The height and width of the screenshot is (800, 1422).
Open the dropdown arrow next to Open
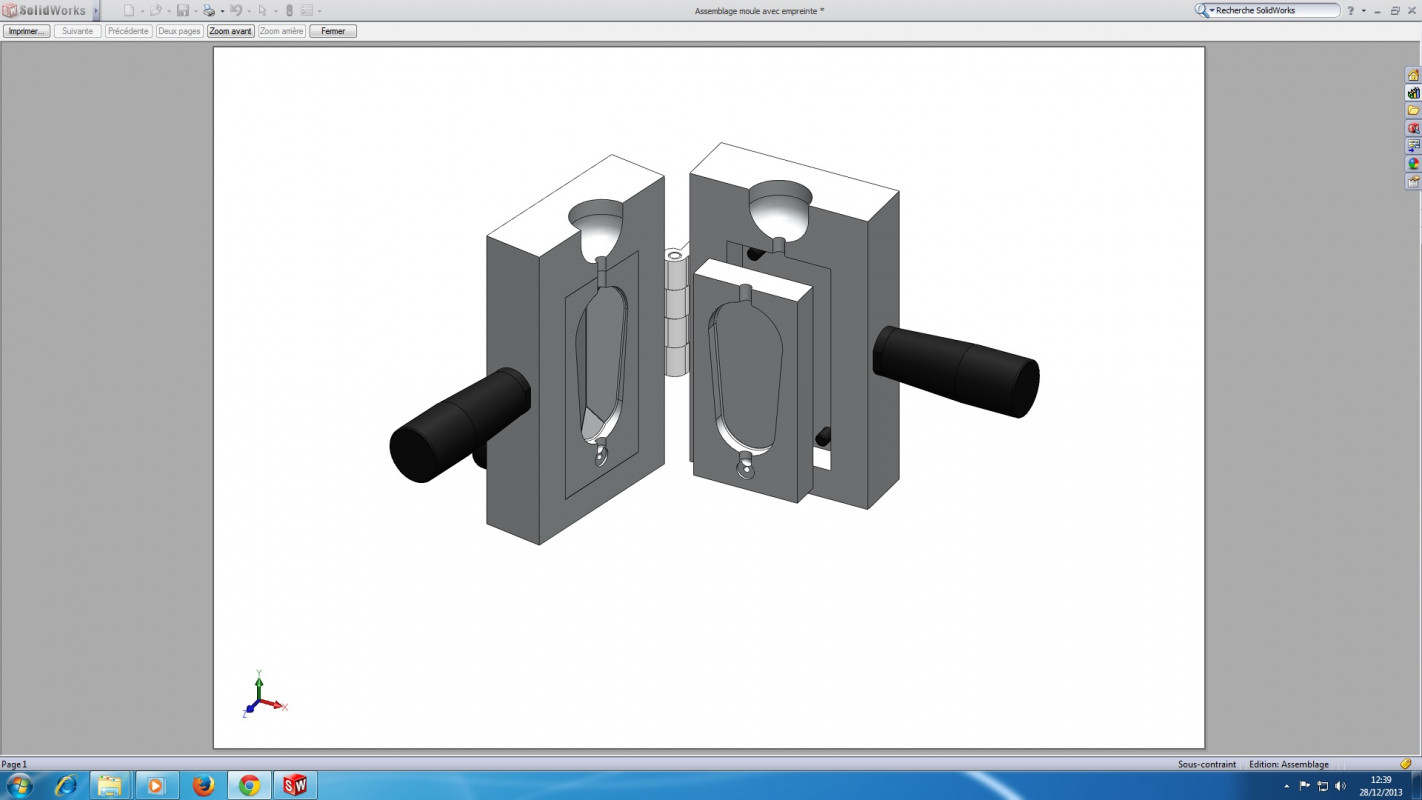[x=168, y=11]
